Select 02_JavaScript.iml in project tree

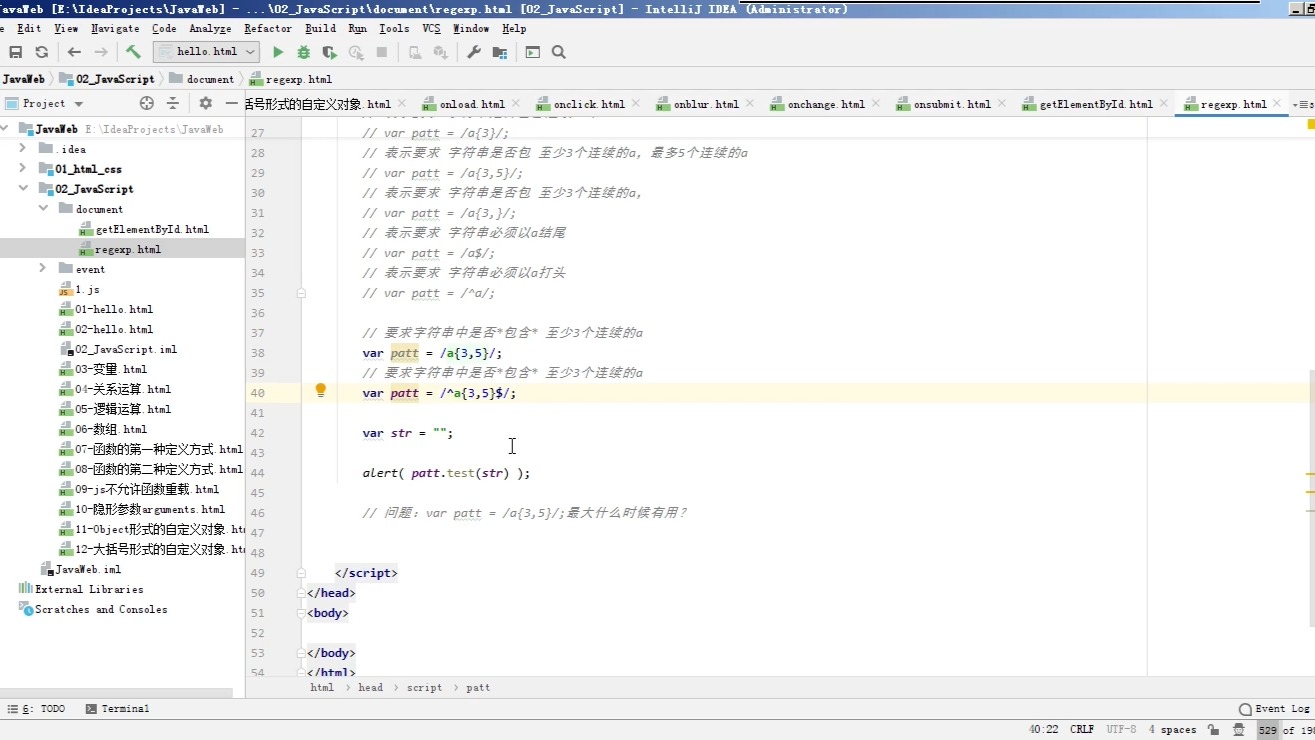click(x=126, y=349)
